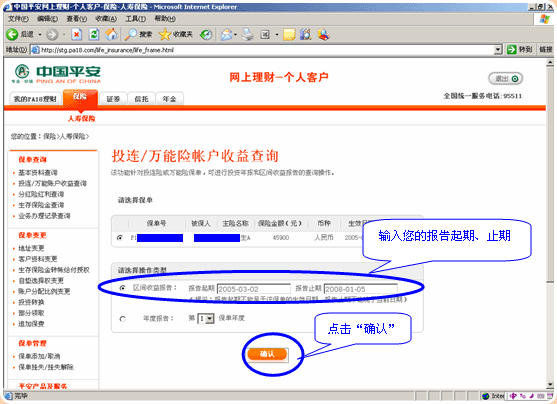The image size is (557, 404).
Task: Click the 报告起期 date field
Action: point(254,289)
